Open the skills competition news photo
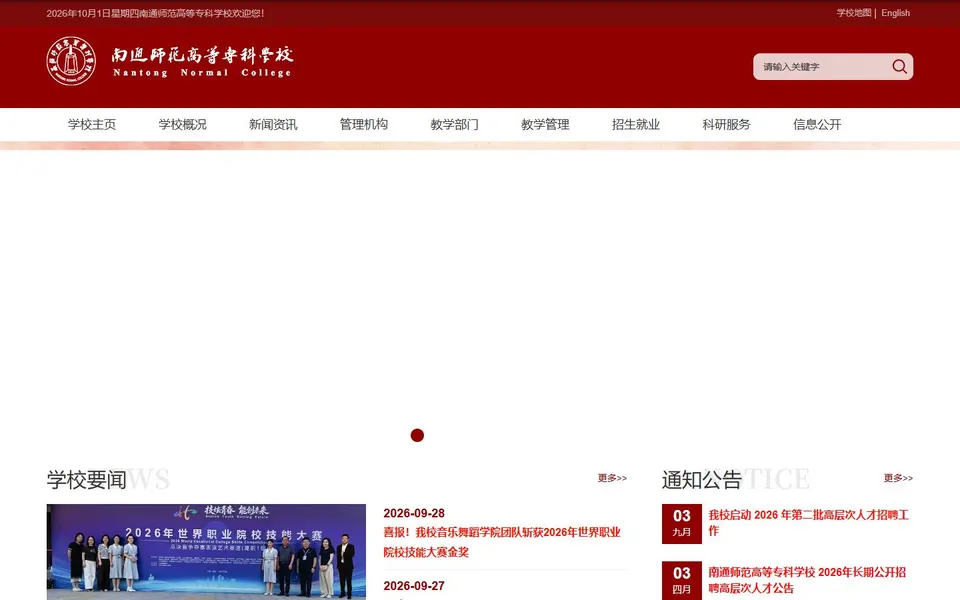The image size is (960, 600). pos(206,552)
